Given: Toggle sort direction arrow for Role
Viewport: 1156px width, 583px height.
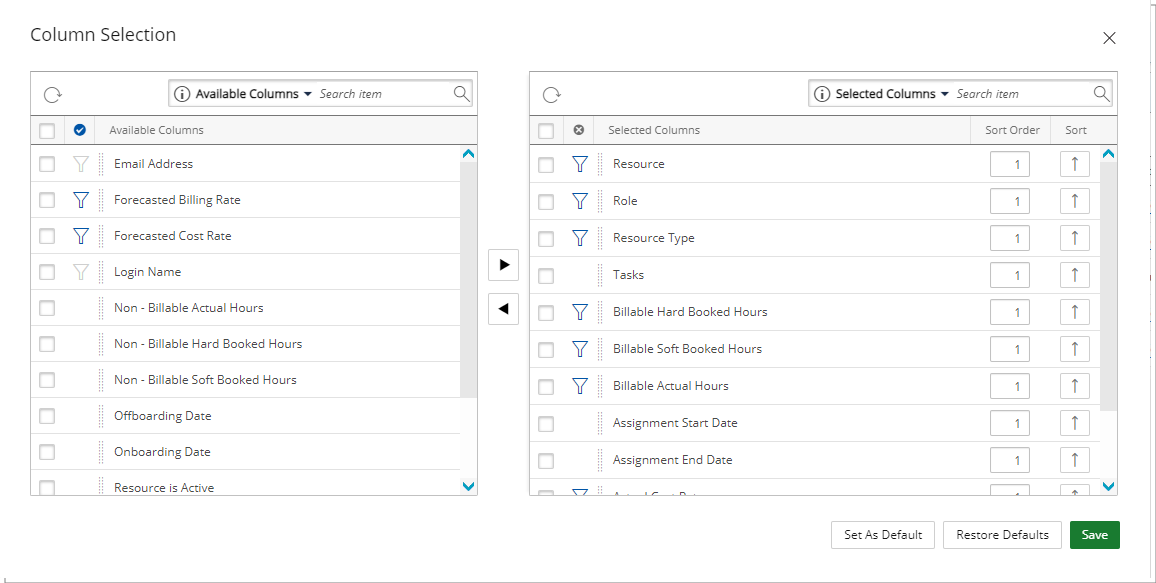Looking at the screenshot, I should pyautogui.click(x=1074, y=201).
